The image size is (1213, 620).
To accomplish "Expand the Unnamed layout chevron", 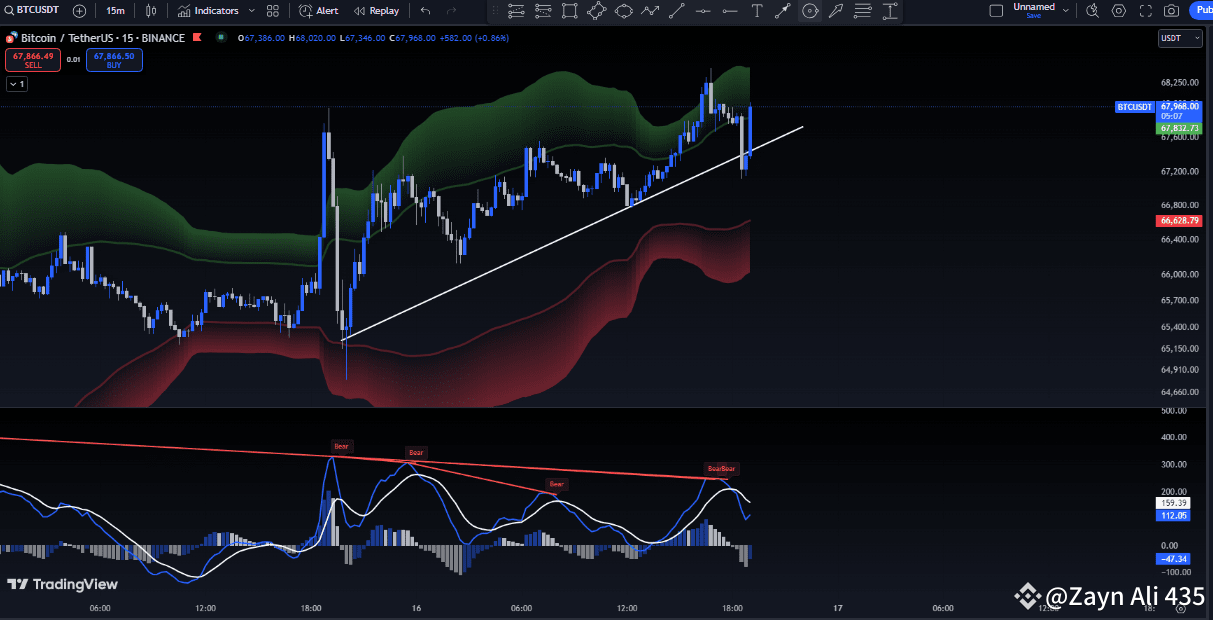I will pos(1066,11).
